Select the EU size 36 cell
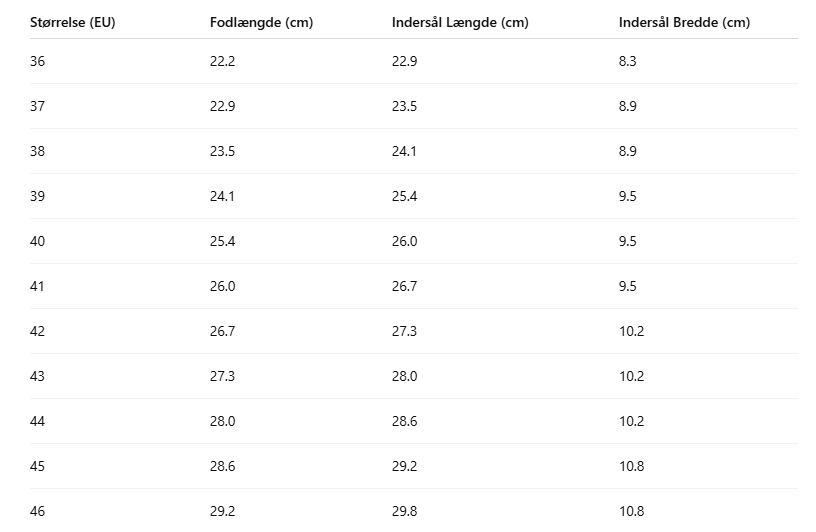816x532 pixels. (x=38, y=62)
